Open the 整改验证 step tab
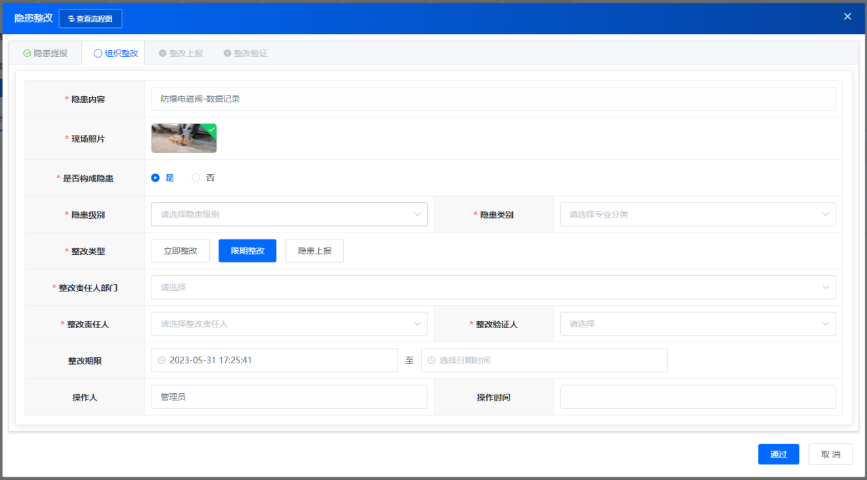The height and width of the screenshot is (480, 867). (245, 53)
